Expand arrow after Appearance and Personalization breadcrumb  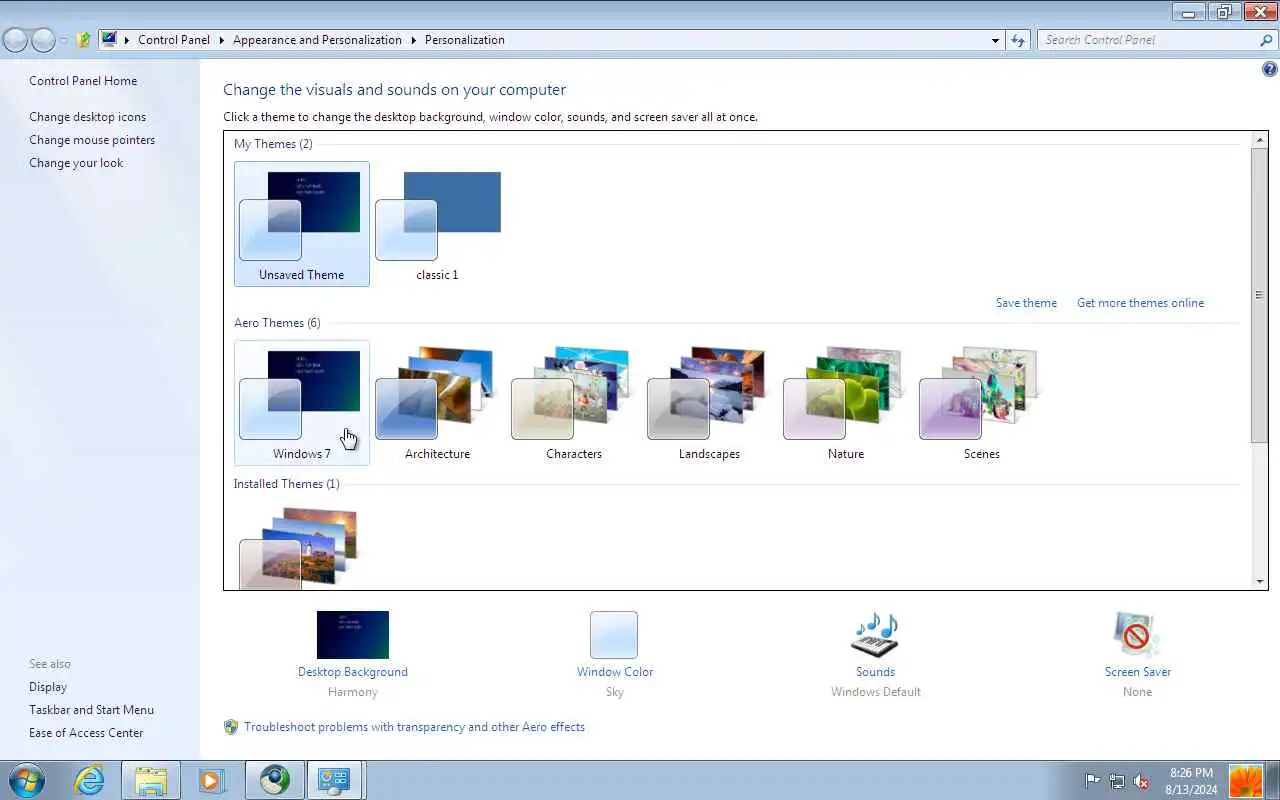(413, 40)
